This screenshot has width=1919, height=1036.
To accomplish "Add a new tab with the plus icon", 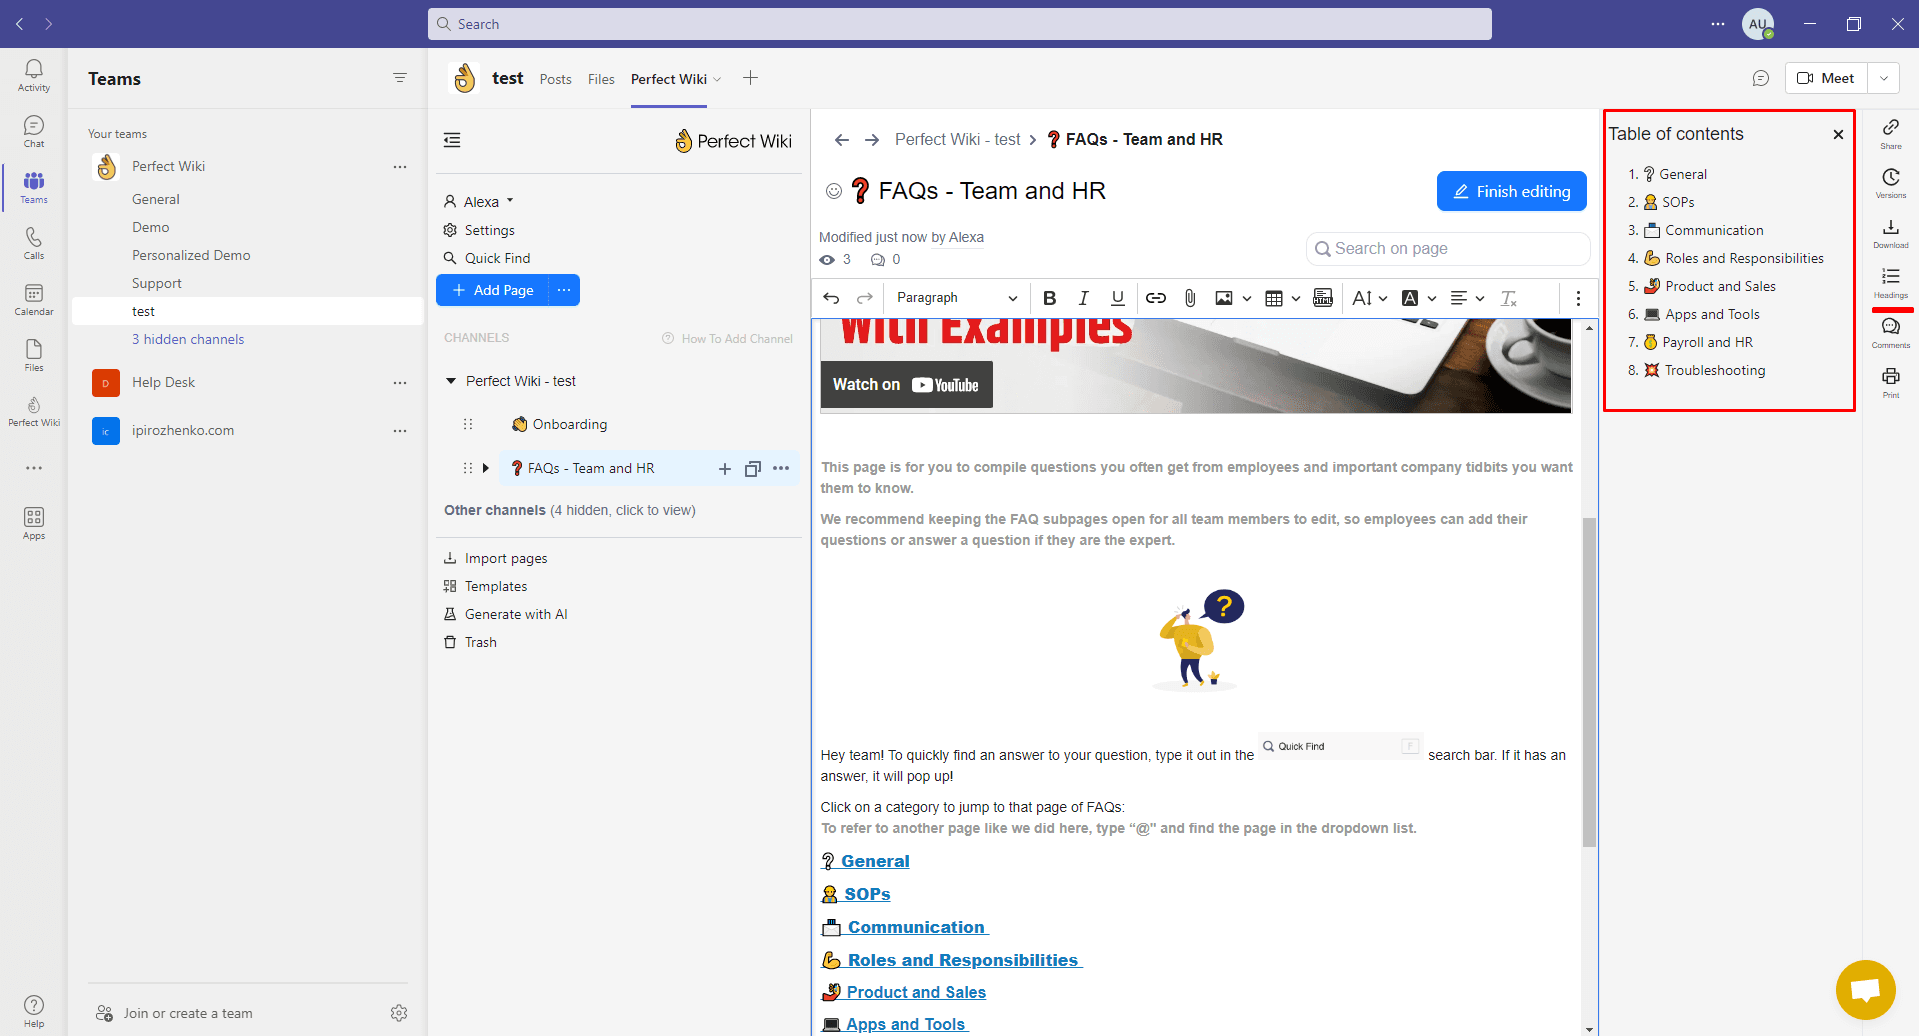I will coord(750,78).
